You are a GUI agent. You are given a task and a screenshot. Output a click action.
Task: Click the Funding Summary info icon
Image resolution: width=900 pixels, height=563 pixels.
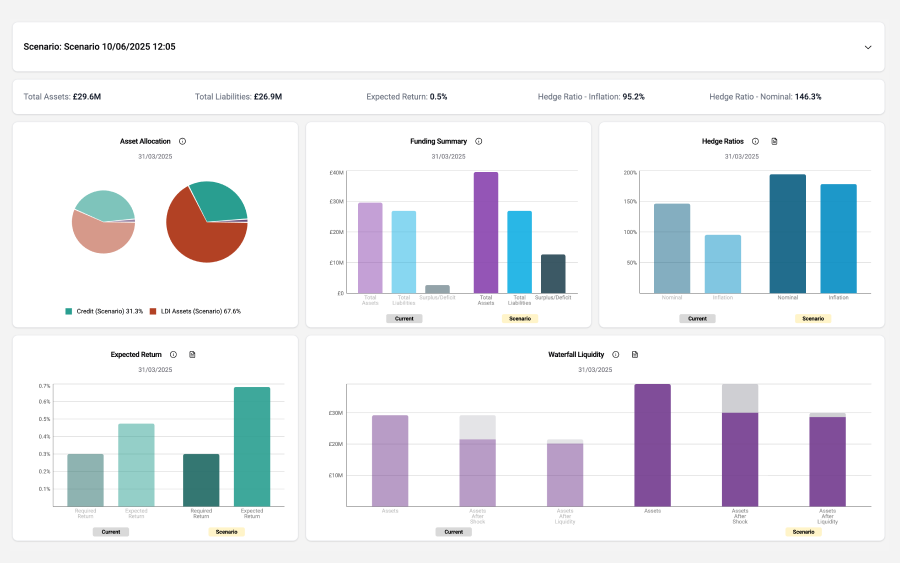tap(479, 141)
